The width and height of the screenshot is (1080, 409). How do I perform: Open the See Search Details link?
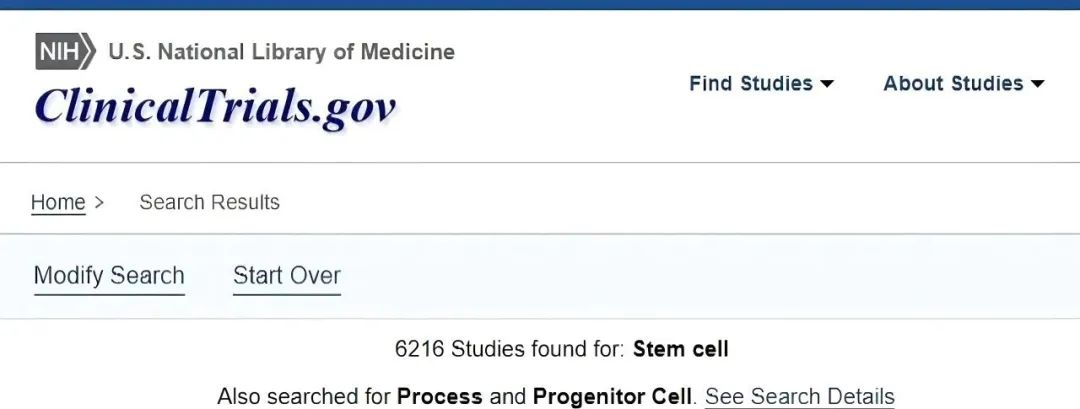800,397
